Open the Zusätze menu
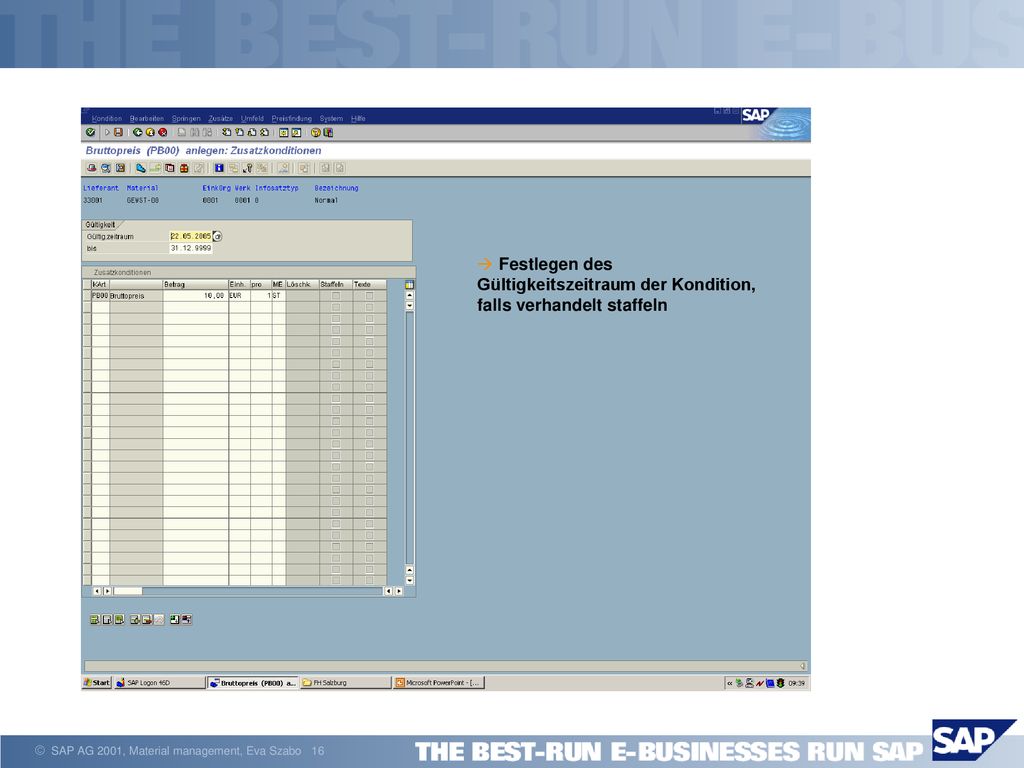Image resolution: width=1024 pixels, height=768 pixels. click(221, 119)
